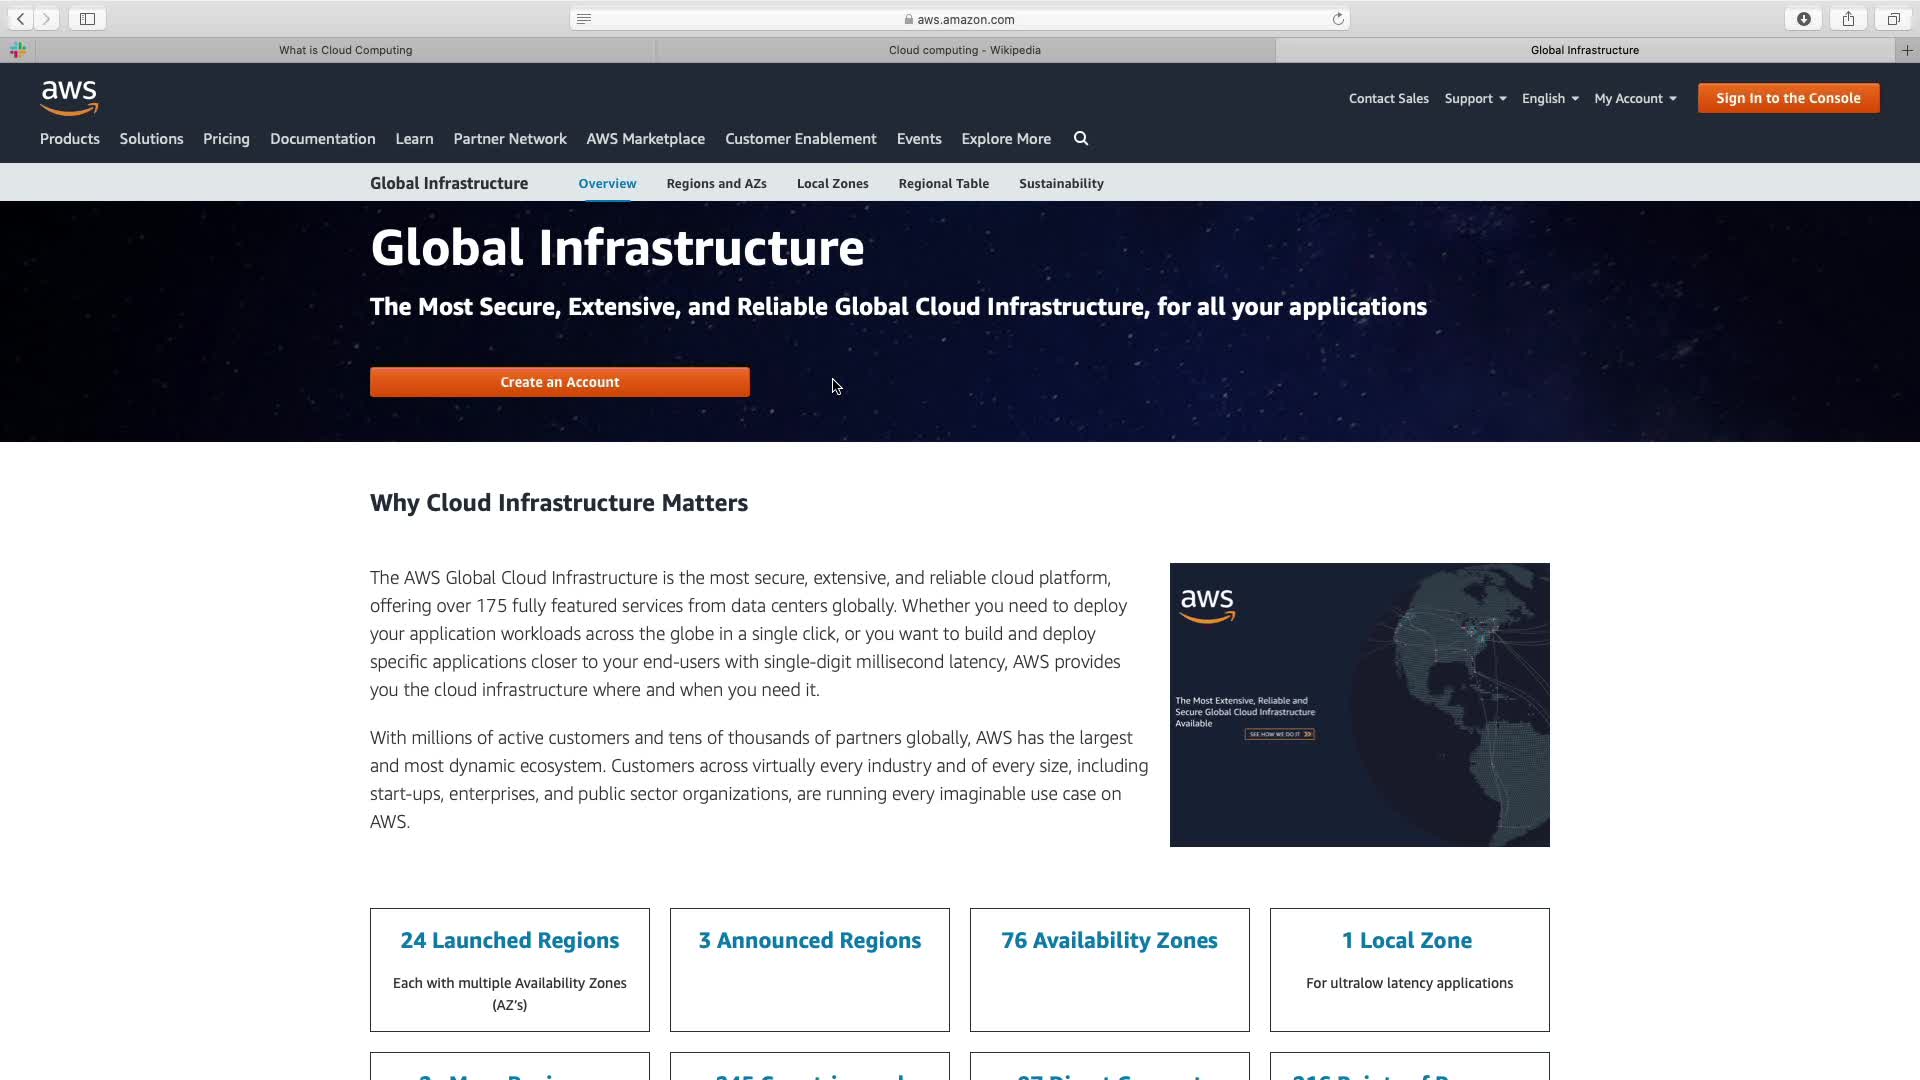The width and height of the screenshot is (1920, 1080).
Task: Expand the English language dropdown
Action: (x=1550, y=98)
